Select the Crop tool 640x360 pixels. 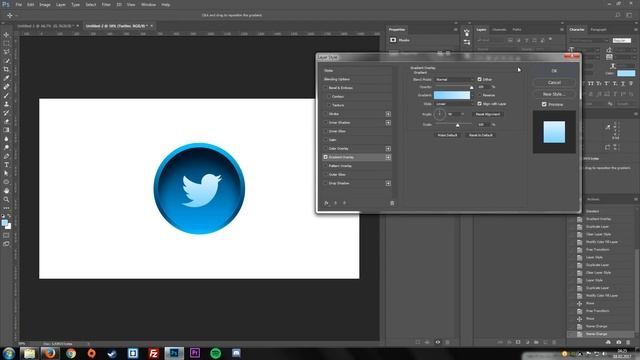point(6,69)
